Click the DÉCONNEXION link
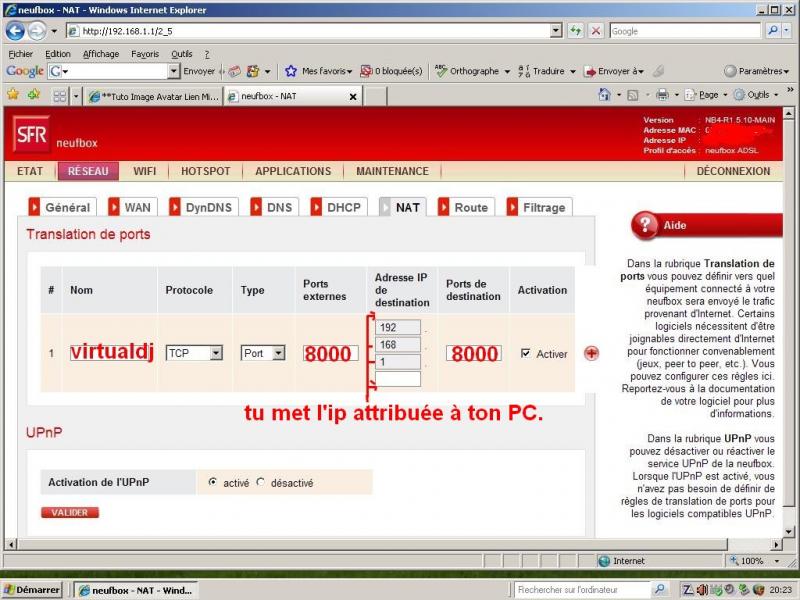 point(733,171)
